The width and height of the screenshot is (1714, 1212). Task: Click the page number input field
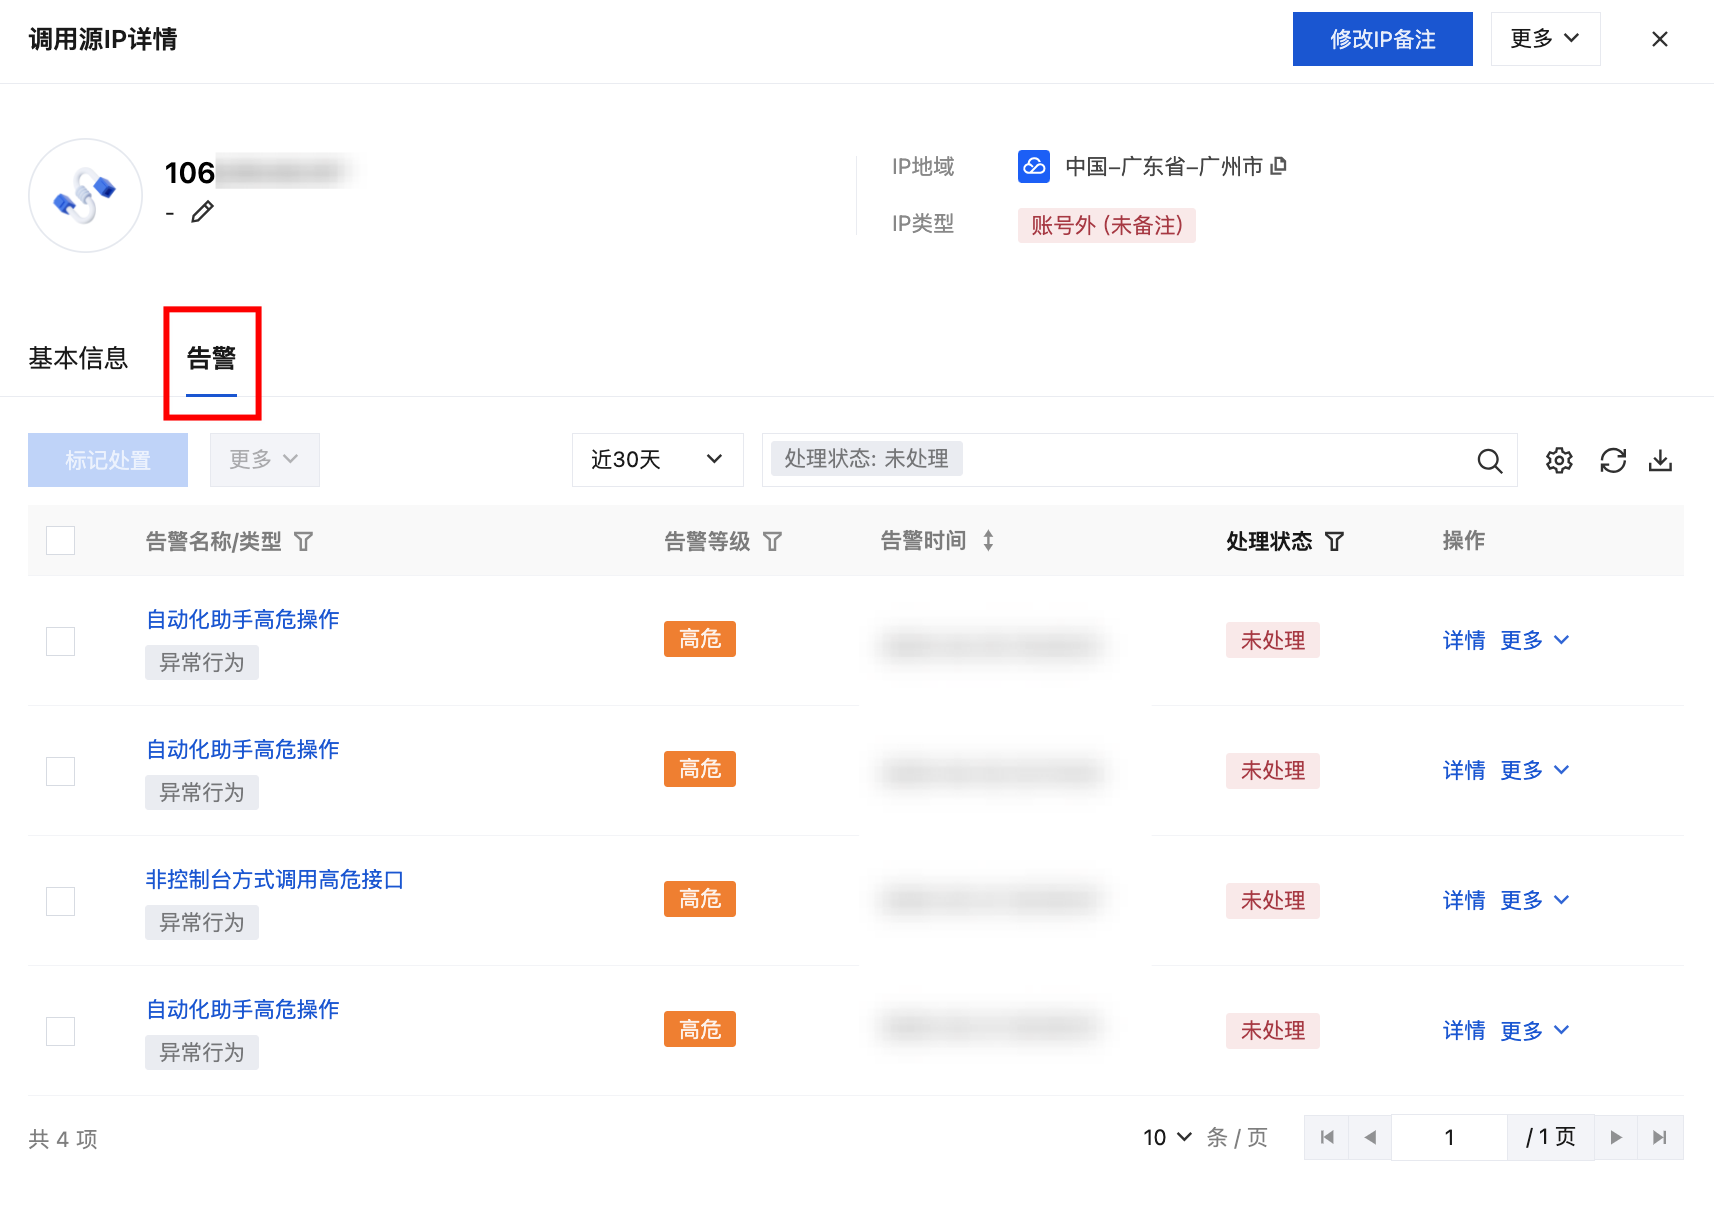(x=1449, y=1138)
